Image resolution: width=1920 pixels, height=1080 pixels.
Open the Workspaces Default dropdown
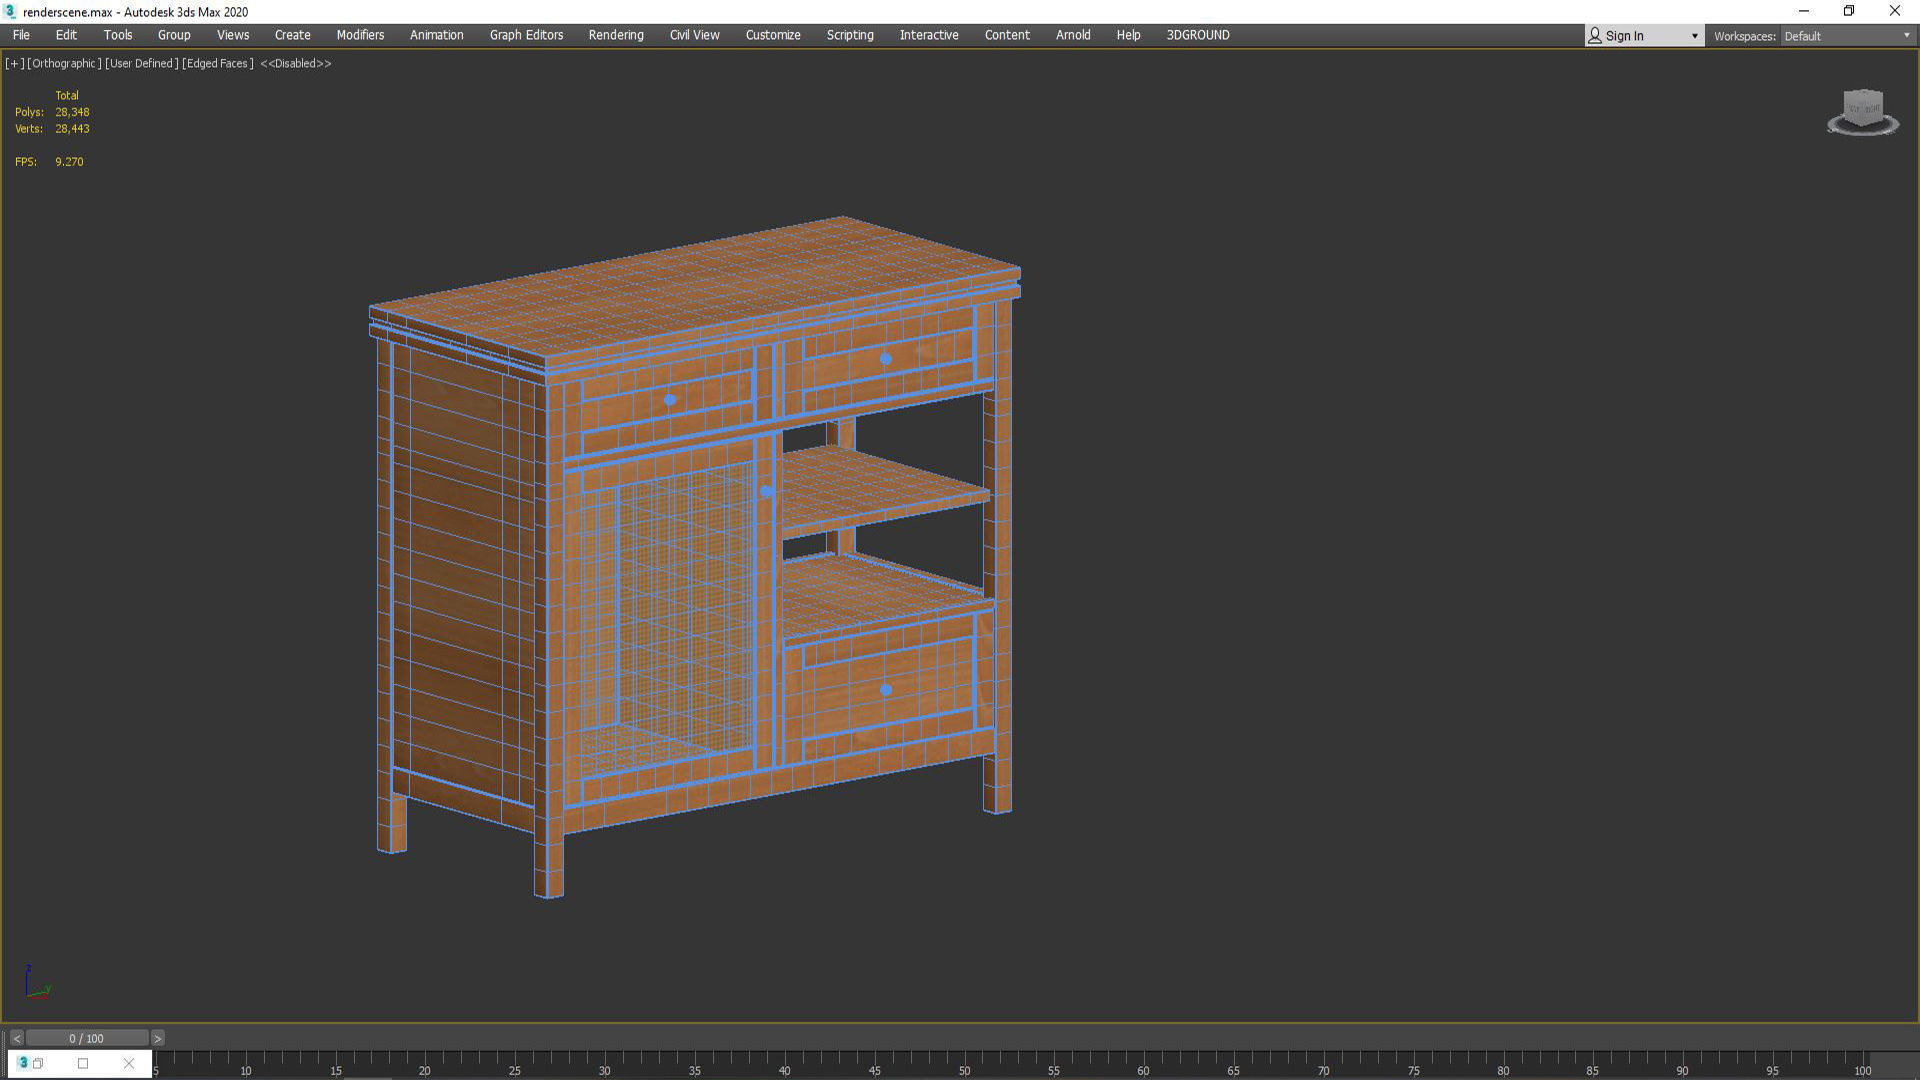[1847, 36]
